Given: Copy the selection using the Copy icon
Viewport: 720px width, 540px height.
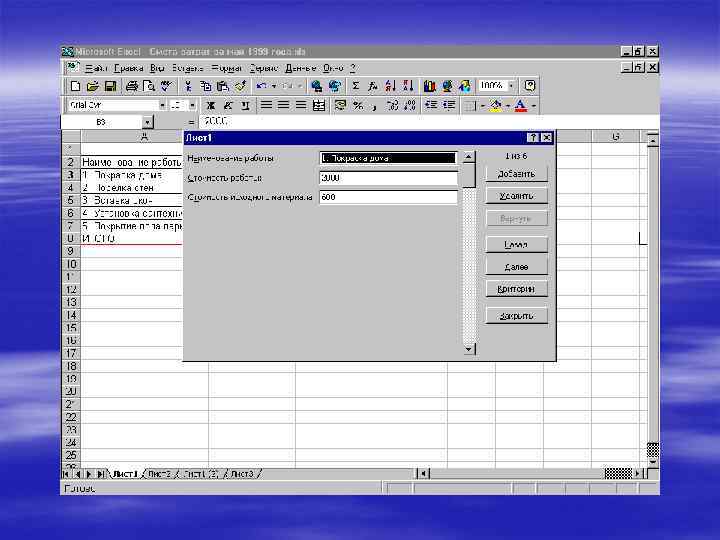Looking at the screenshot, I should pyautogui.click(x=205, y=86).
